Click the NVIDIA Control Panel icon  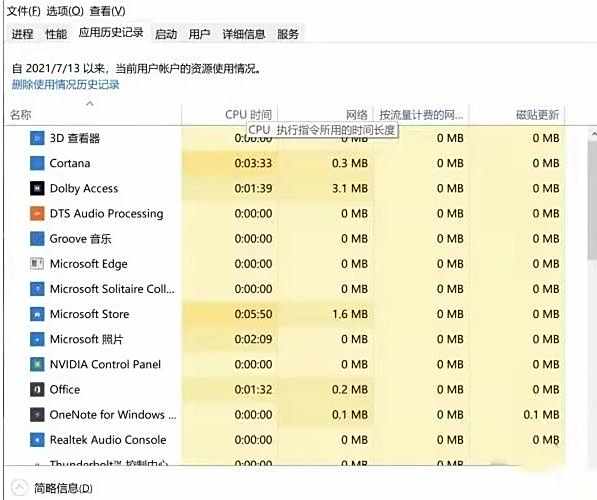click(37, 364)
